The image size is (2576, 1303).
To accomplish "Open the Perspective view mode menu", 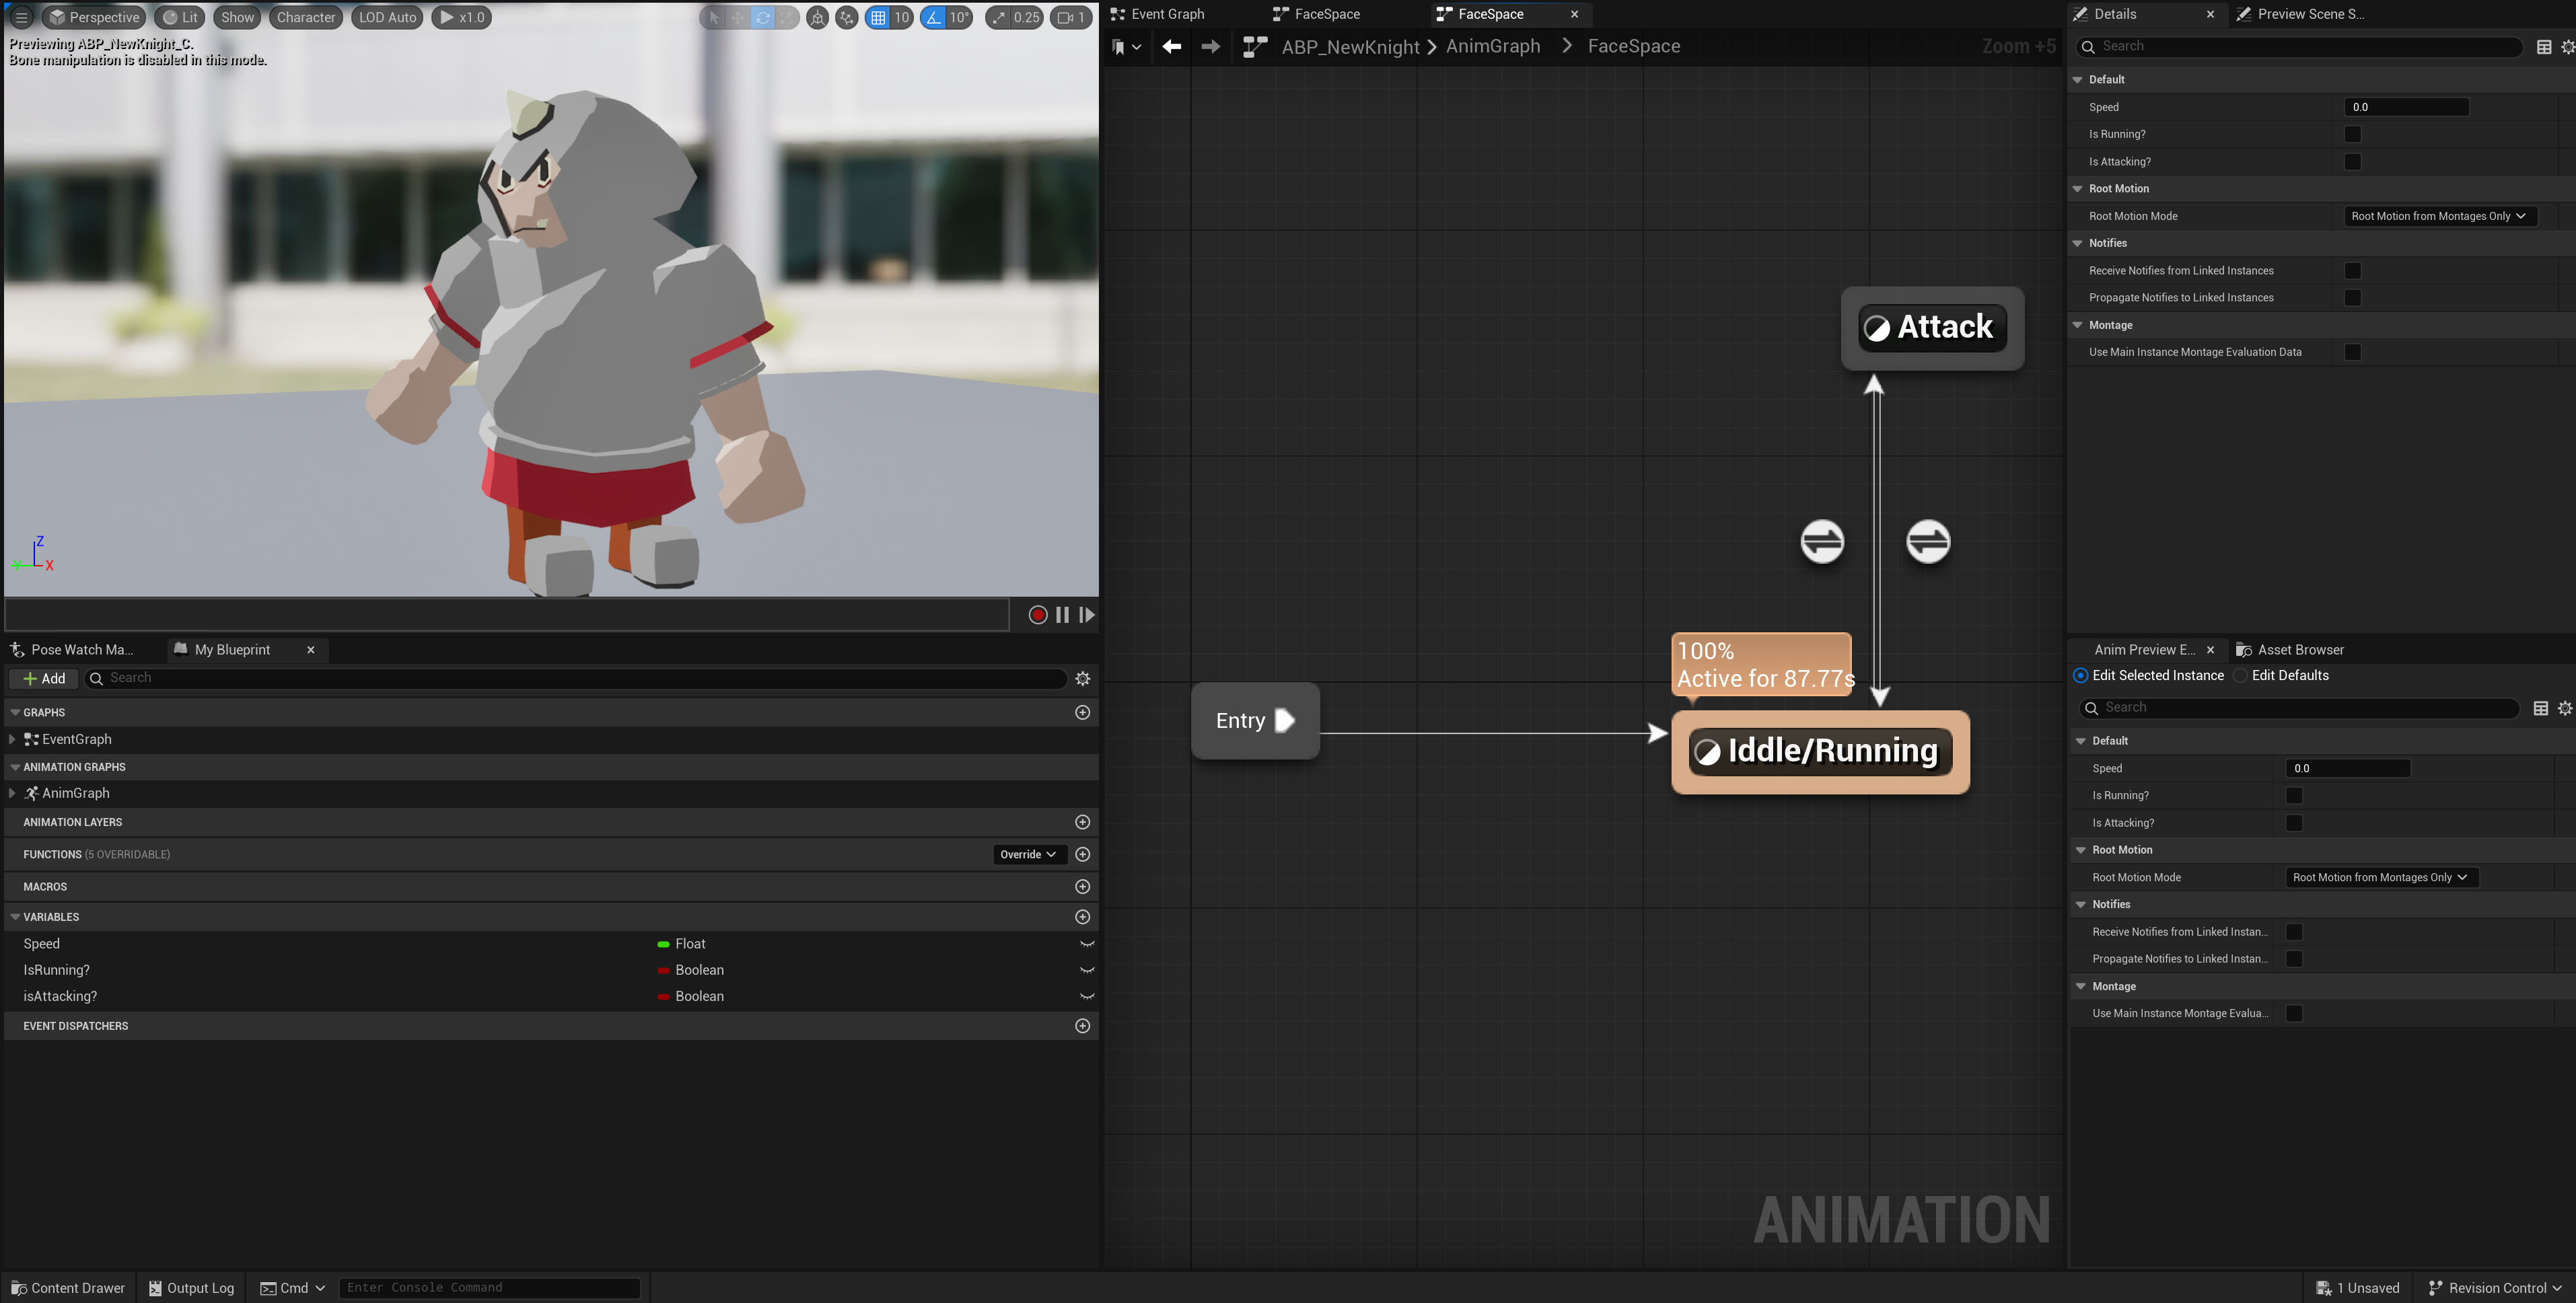I will (x=94, y=17).
